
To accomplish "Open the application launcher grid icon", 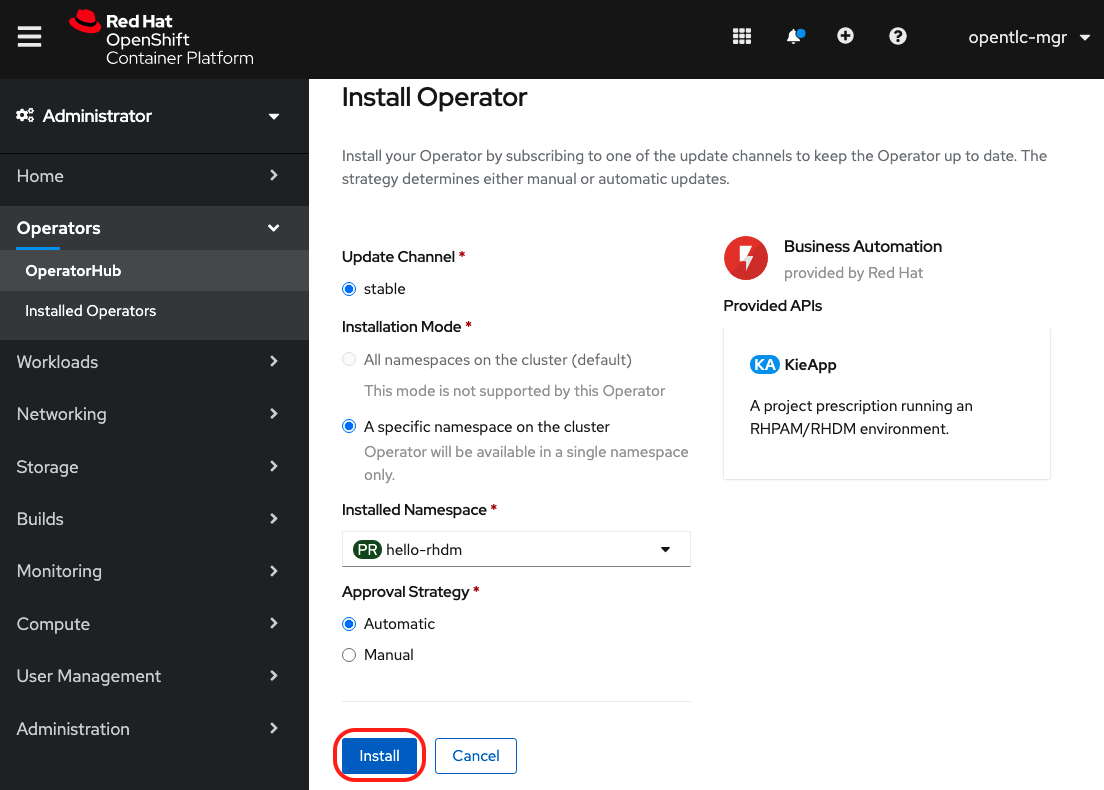I will pos(742,37).
